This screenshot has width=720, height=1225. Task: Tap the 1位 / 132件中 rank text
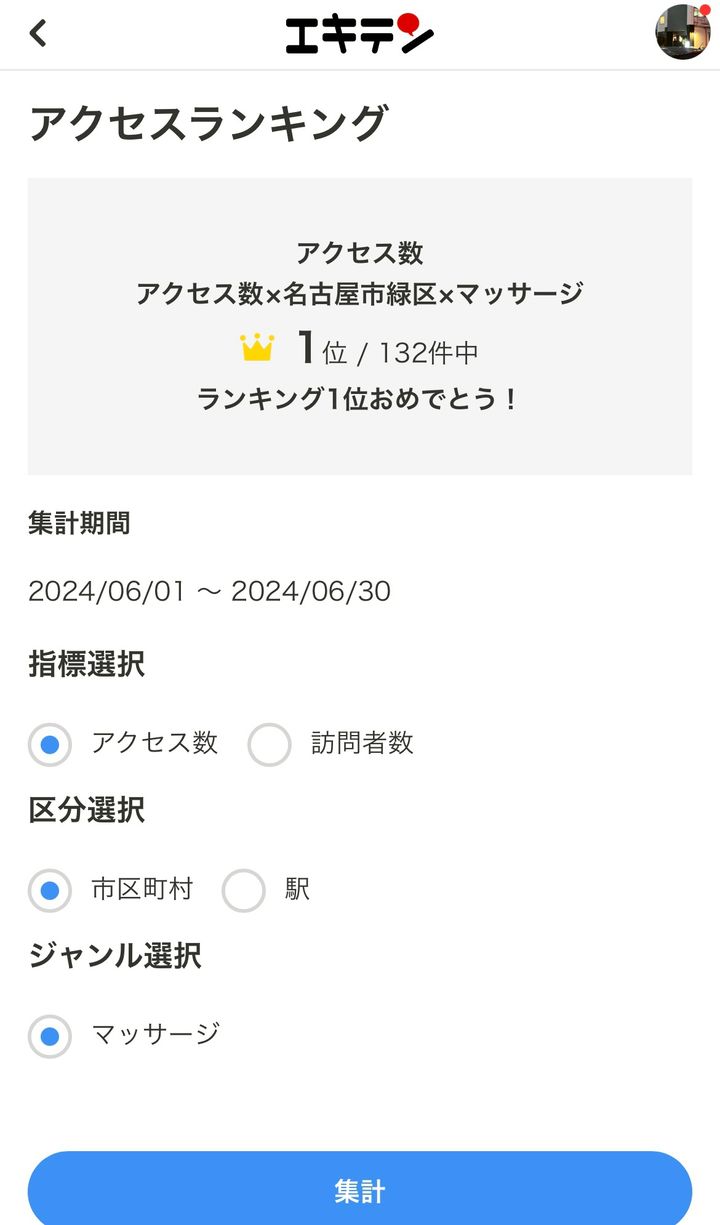(x=388, y=350)
